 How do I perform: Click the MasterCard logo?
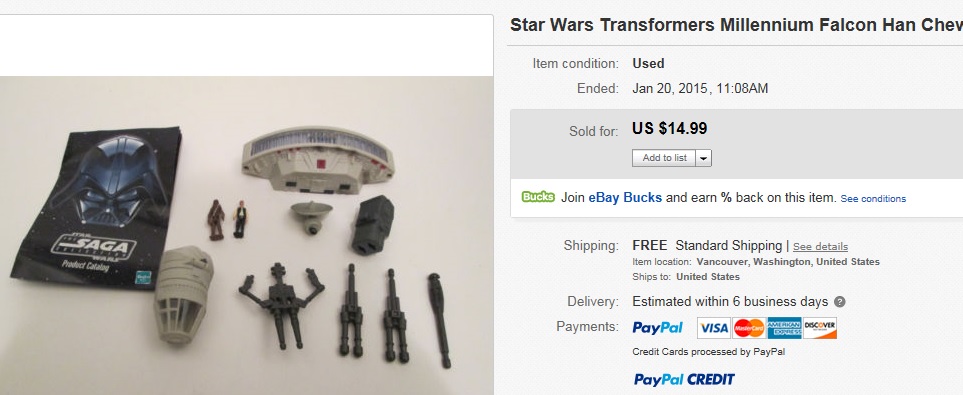click(x=749, y=328)
